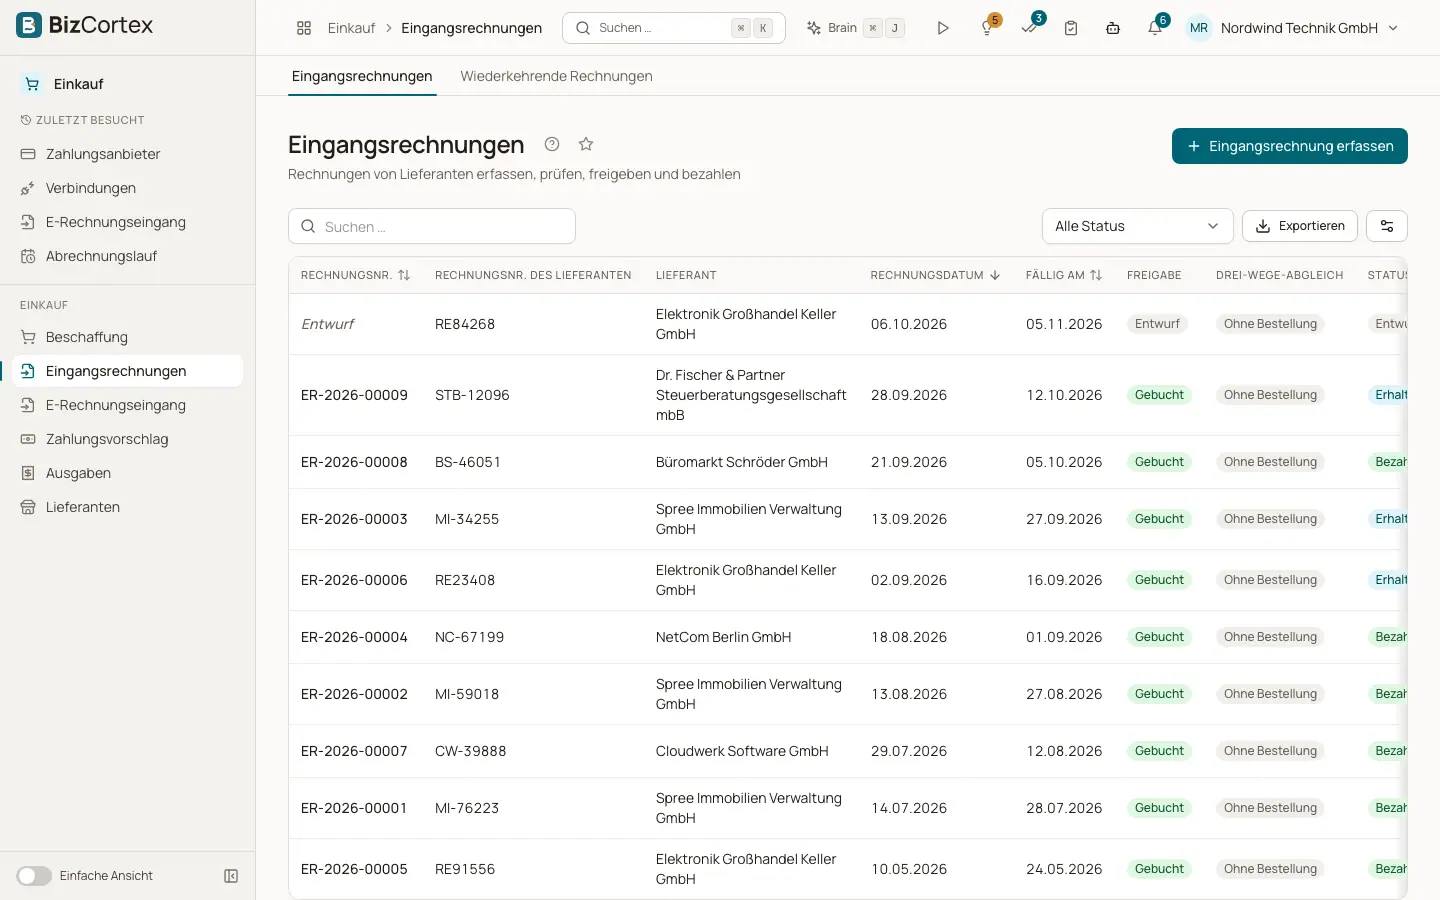
Task: Open invoice ER-2026-00008
Action: (354, 462)
